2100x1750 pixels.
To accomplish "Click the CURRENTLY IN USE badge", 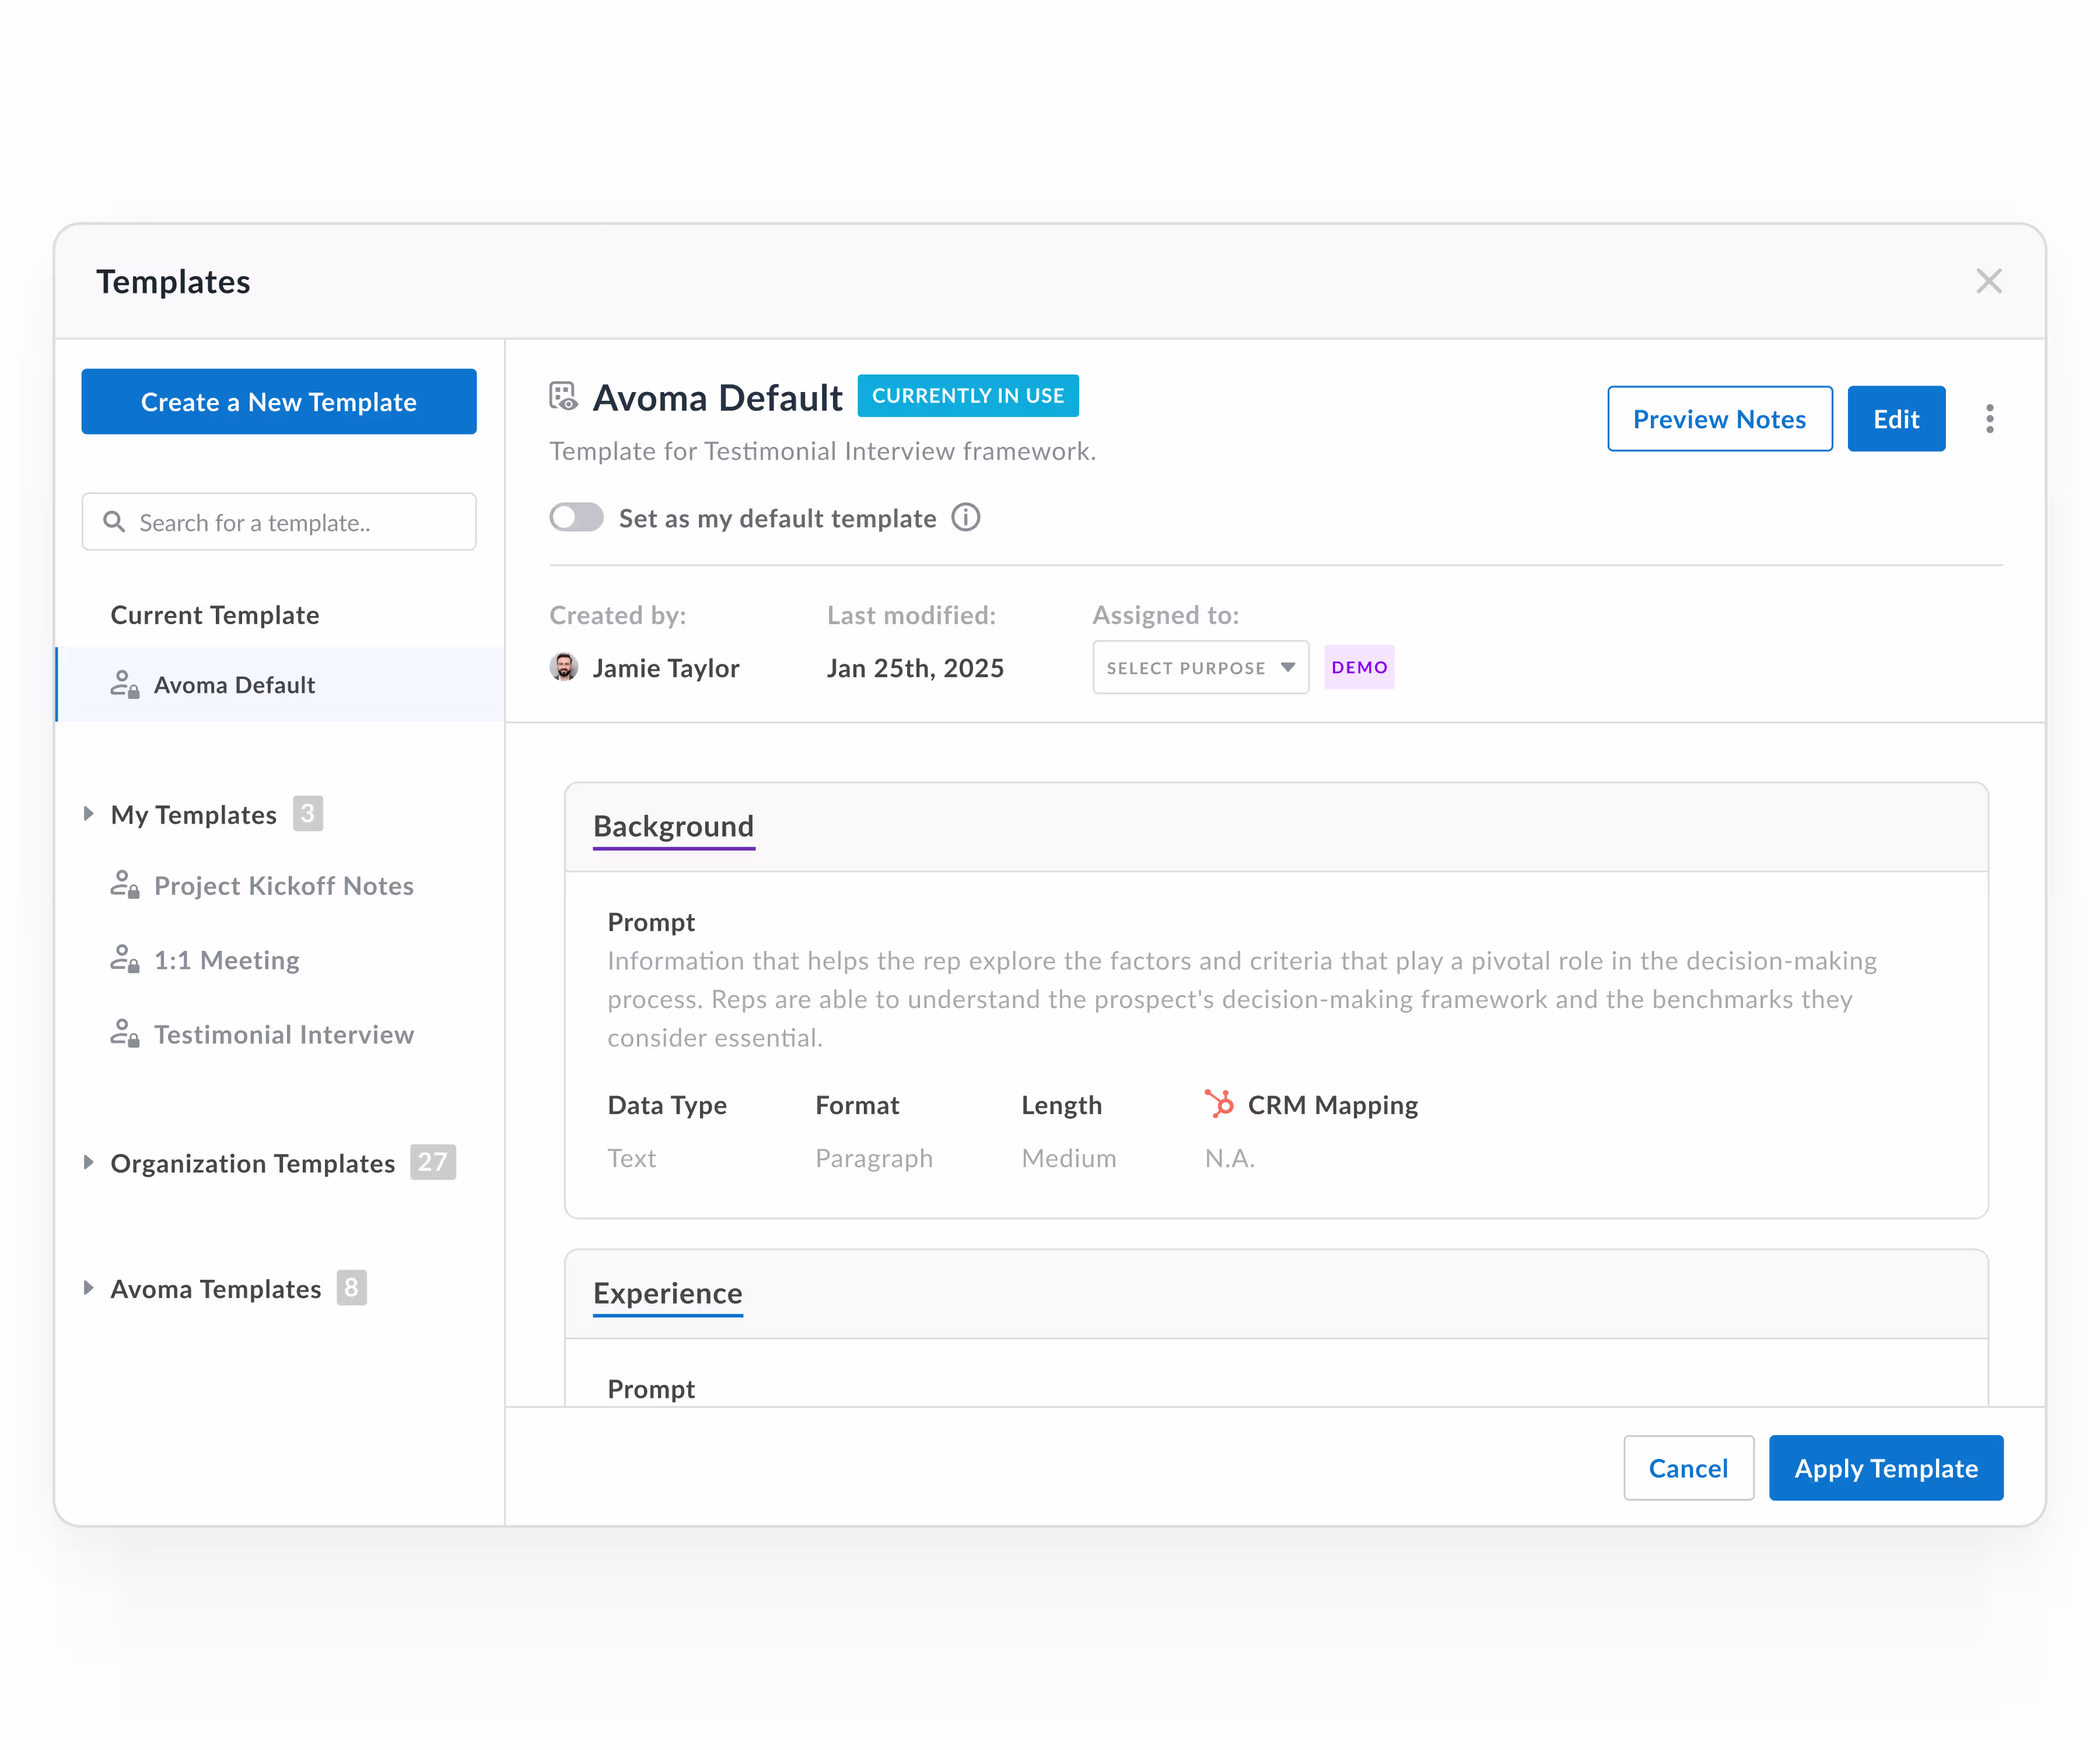I will click(968, 396).
